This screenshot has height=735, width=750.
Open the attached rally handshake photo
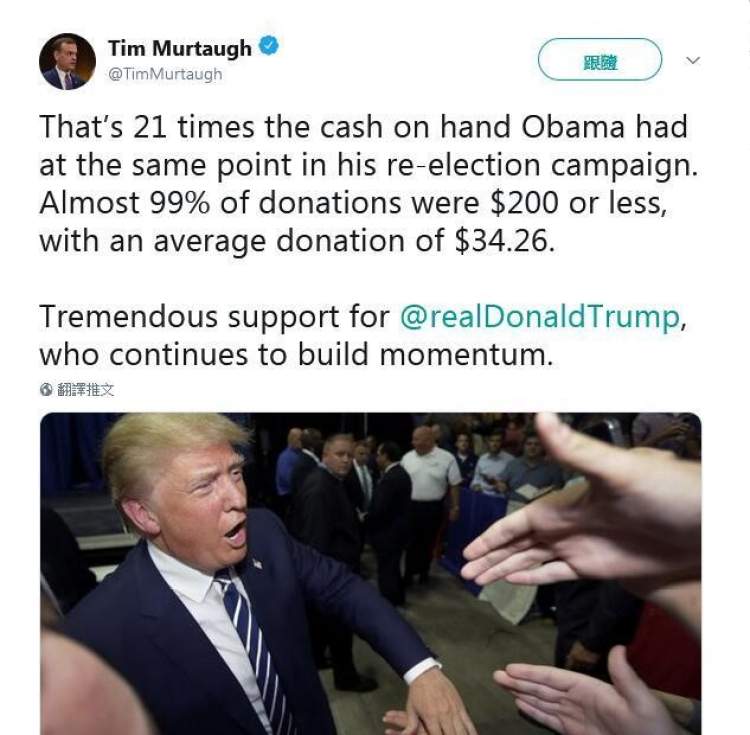click(x=371, y=573)
